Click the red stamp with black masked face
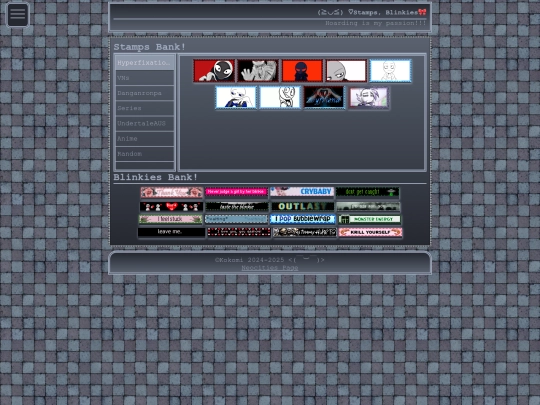Viewport: 540px width, 405px height. click(x=214, y=71)
